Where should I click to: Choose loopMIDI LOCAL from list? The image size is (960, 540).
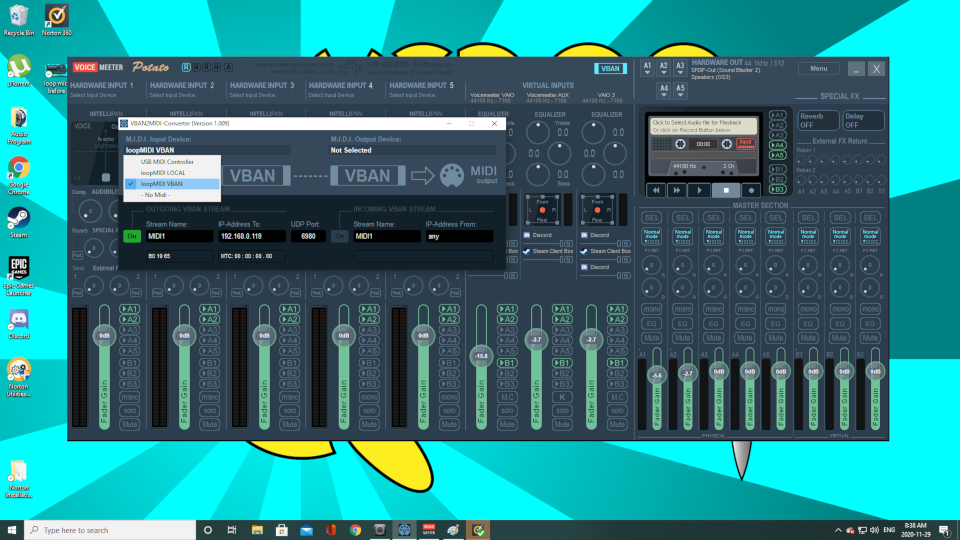[172, 173]
